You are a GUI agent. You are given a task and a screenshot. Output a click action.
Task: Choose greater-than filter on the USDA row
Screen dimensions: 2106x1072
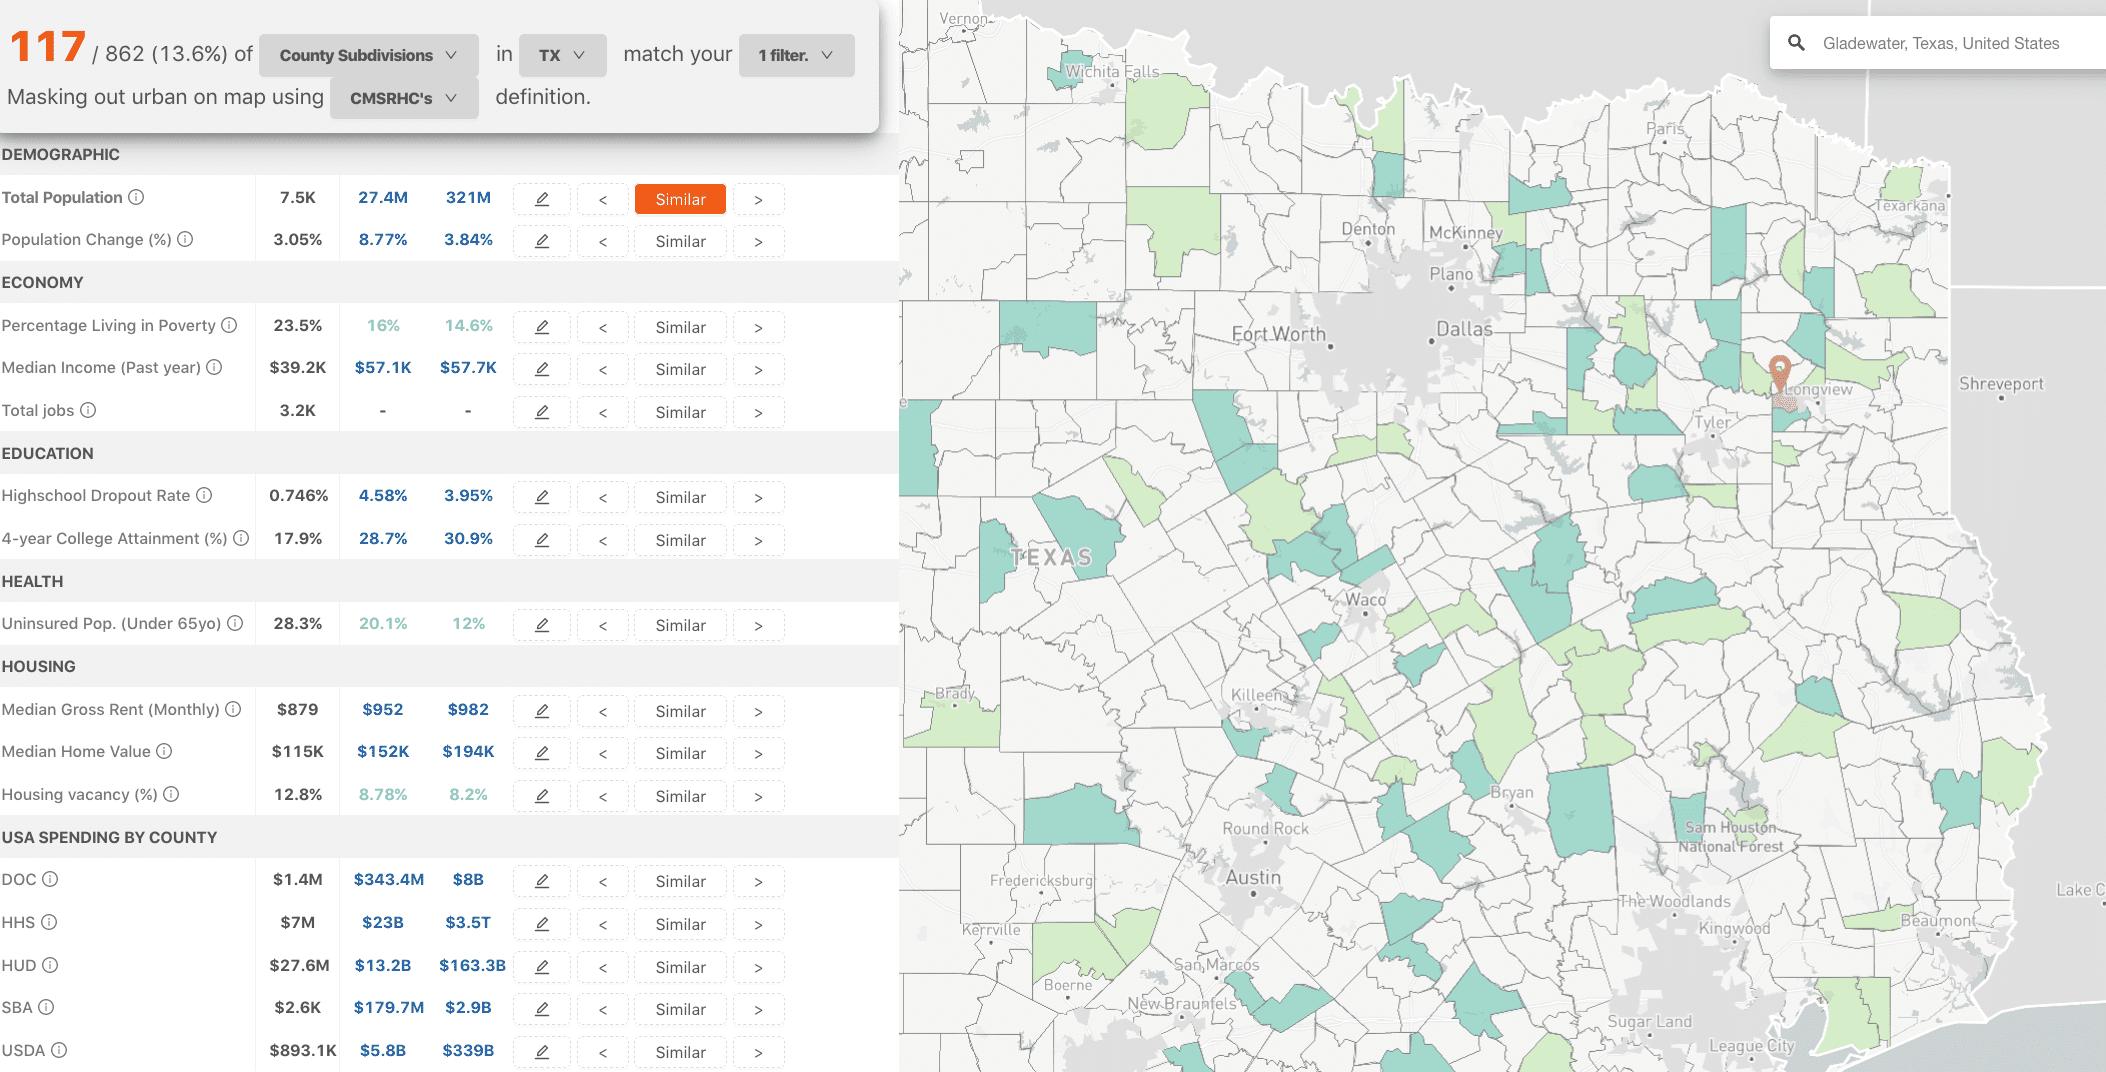click(x=758, y=1052)
